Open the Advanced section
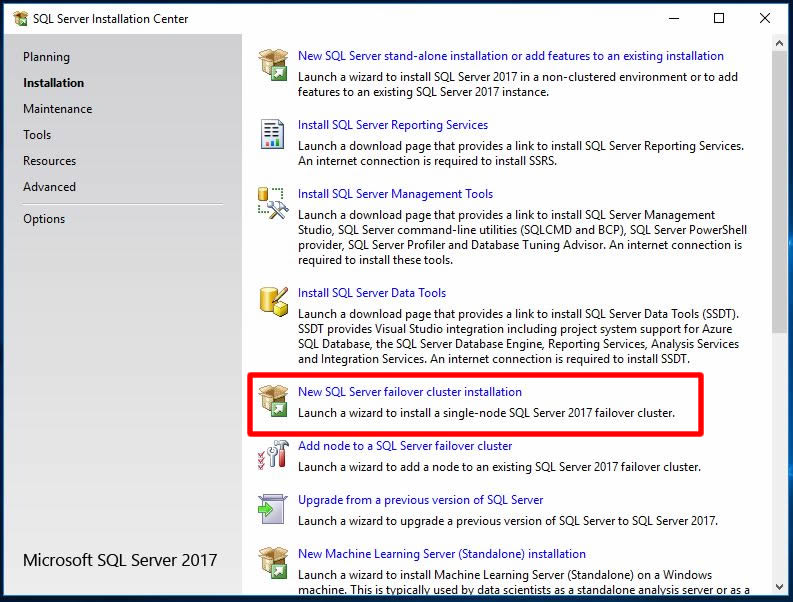 coord(49,187)
